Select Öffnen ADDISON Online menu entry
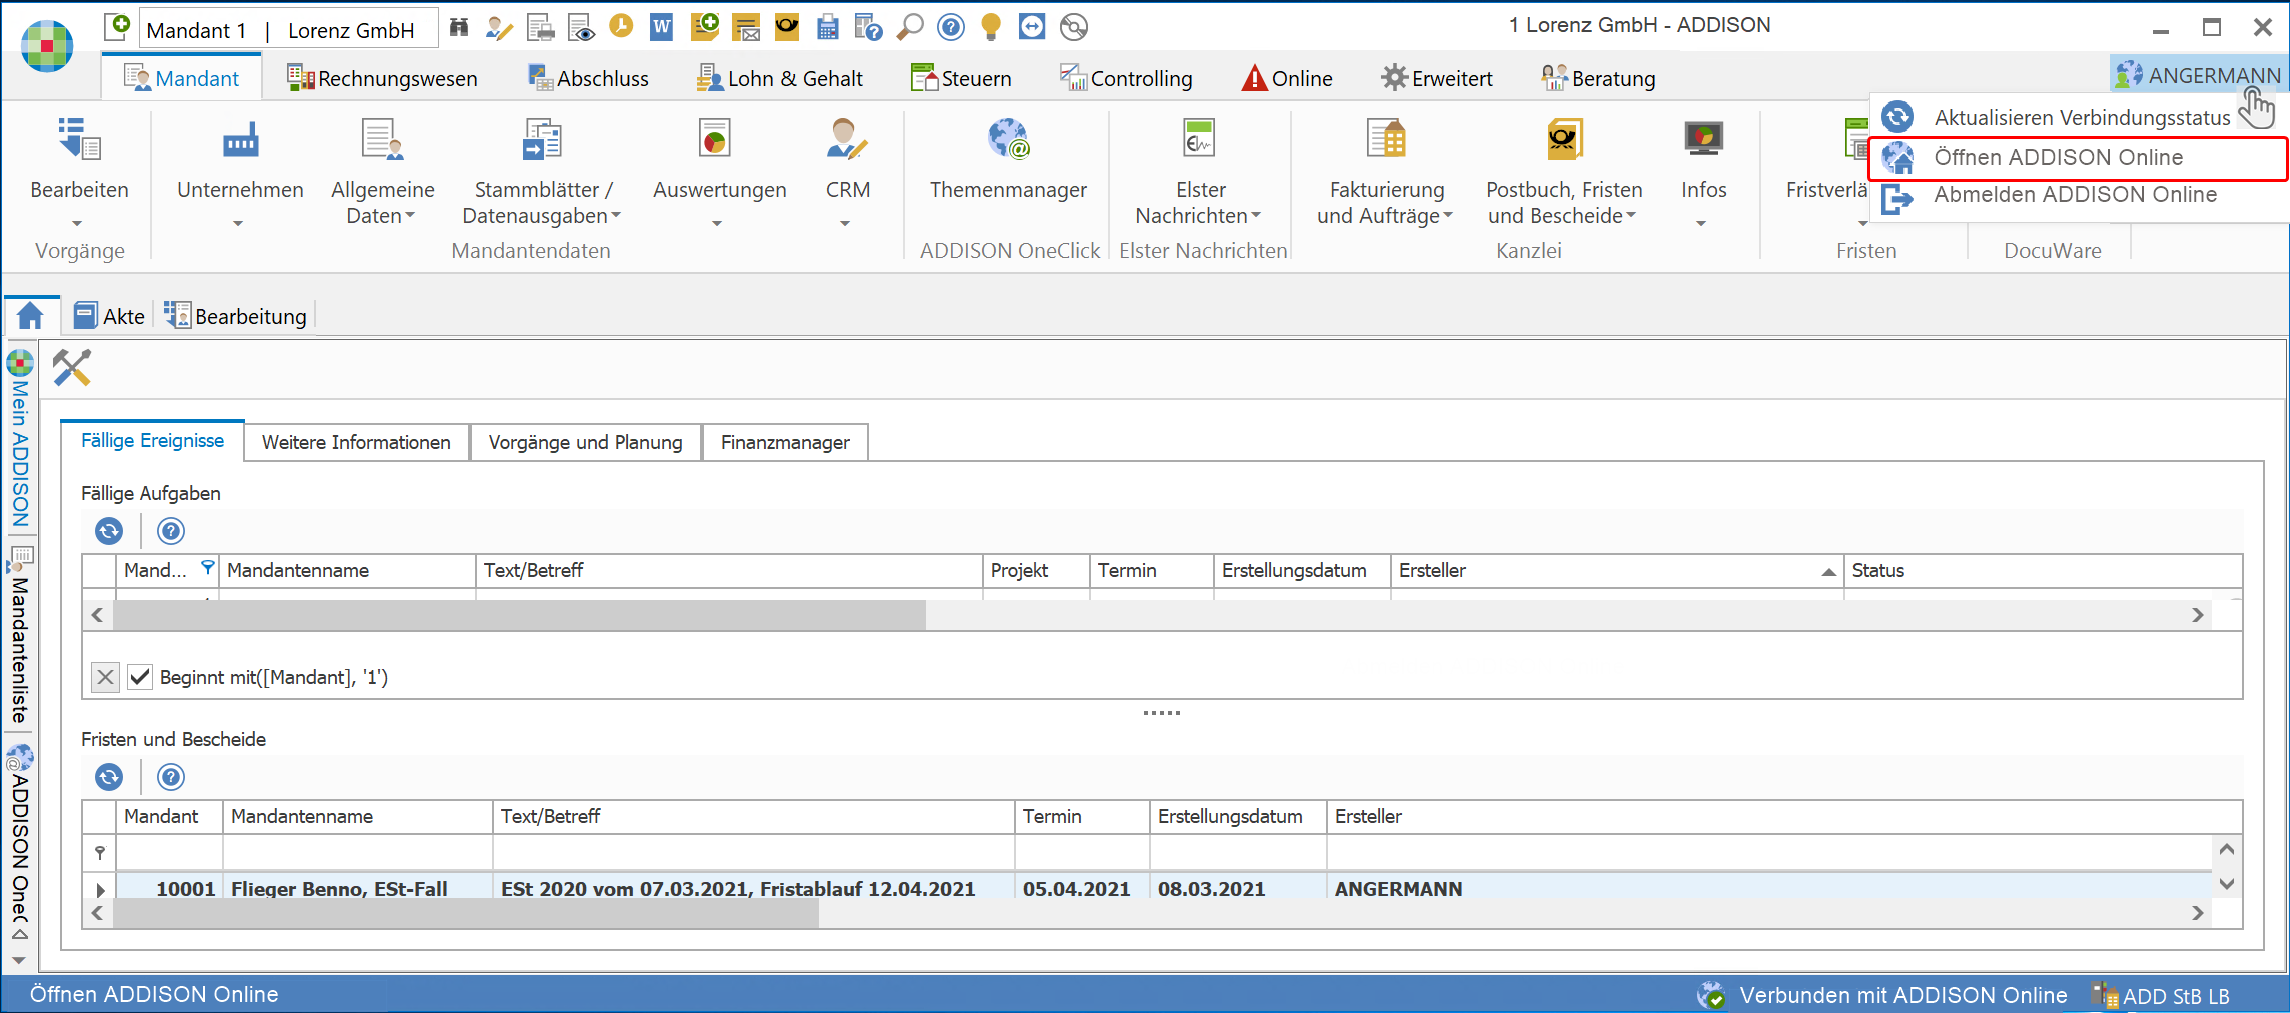Image resolution: width=2290 pixels, height=1013 pixels. (x=2078, y=158)
